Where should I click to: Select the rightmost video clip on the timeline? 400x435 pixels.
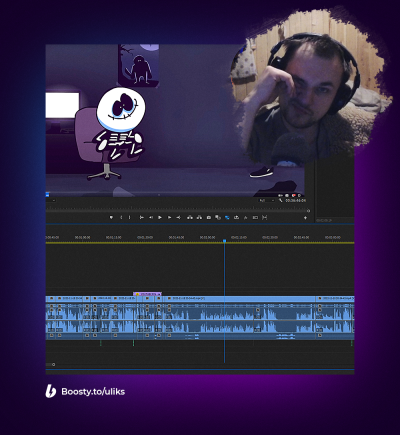[x=335, y=299]
